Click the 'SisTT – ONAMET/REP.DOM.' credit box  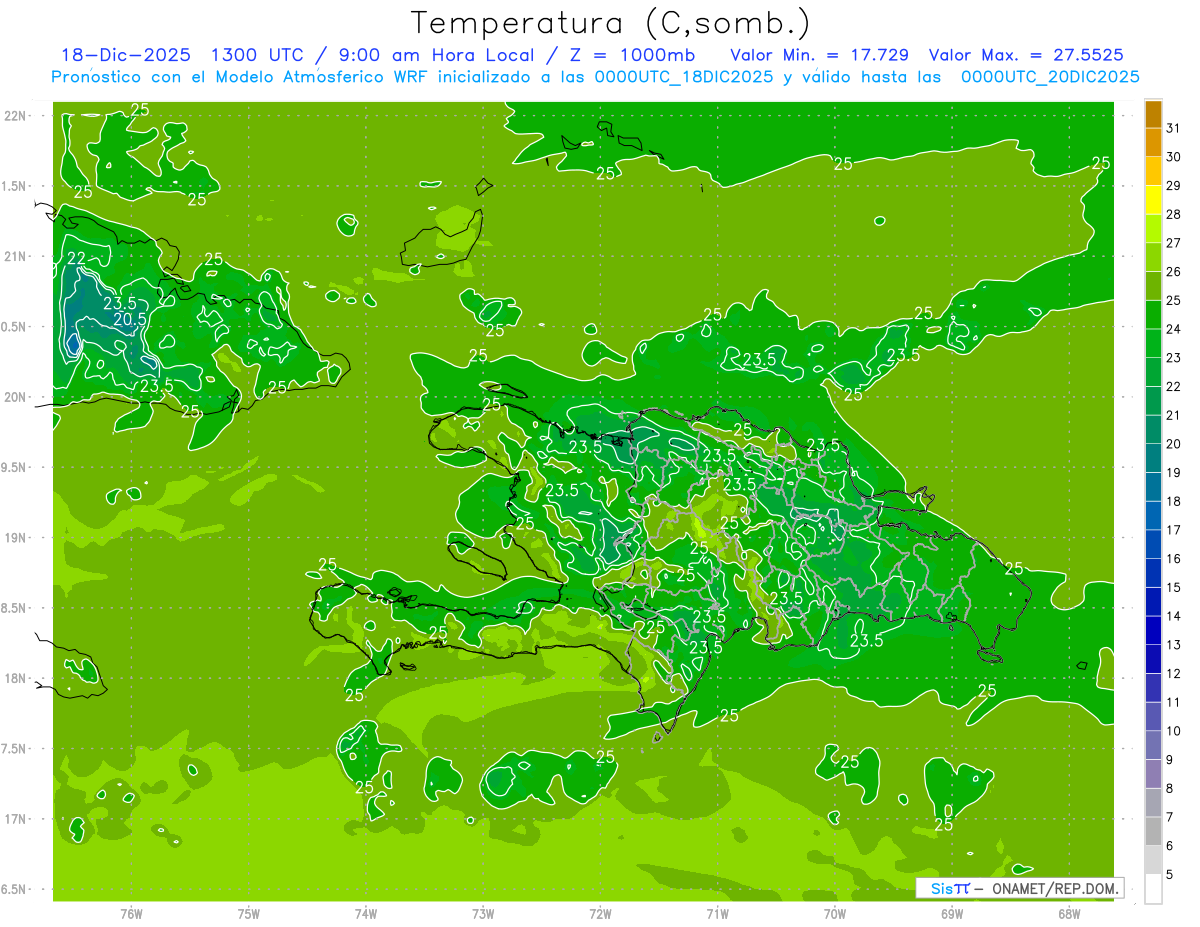(x=1019, y=888)
